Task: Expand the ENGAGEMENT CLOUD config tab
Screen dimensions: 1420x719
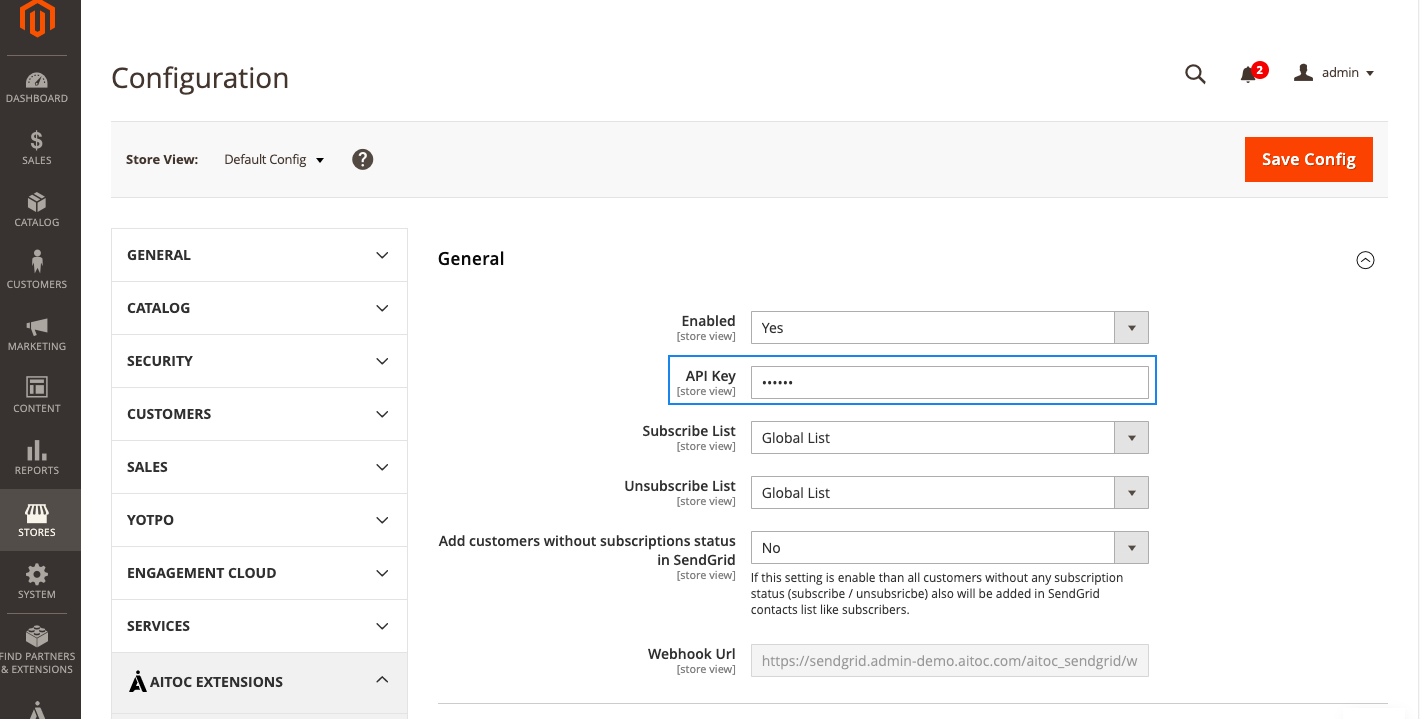Action: pyautogui.click(x=259, y=573)
